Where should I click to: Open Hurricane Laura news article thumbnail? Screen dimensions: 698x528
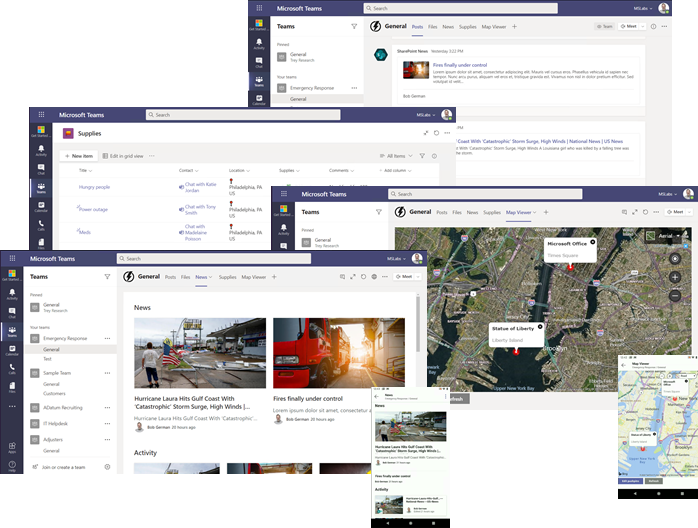200,353
